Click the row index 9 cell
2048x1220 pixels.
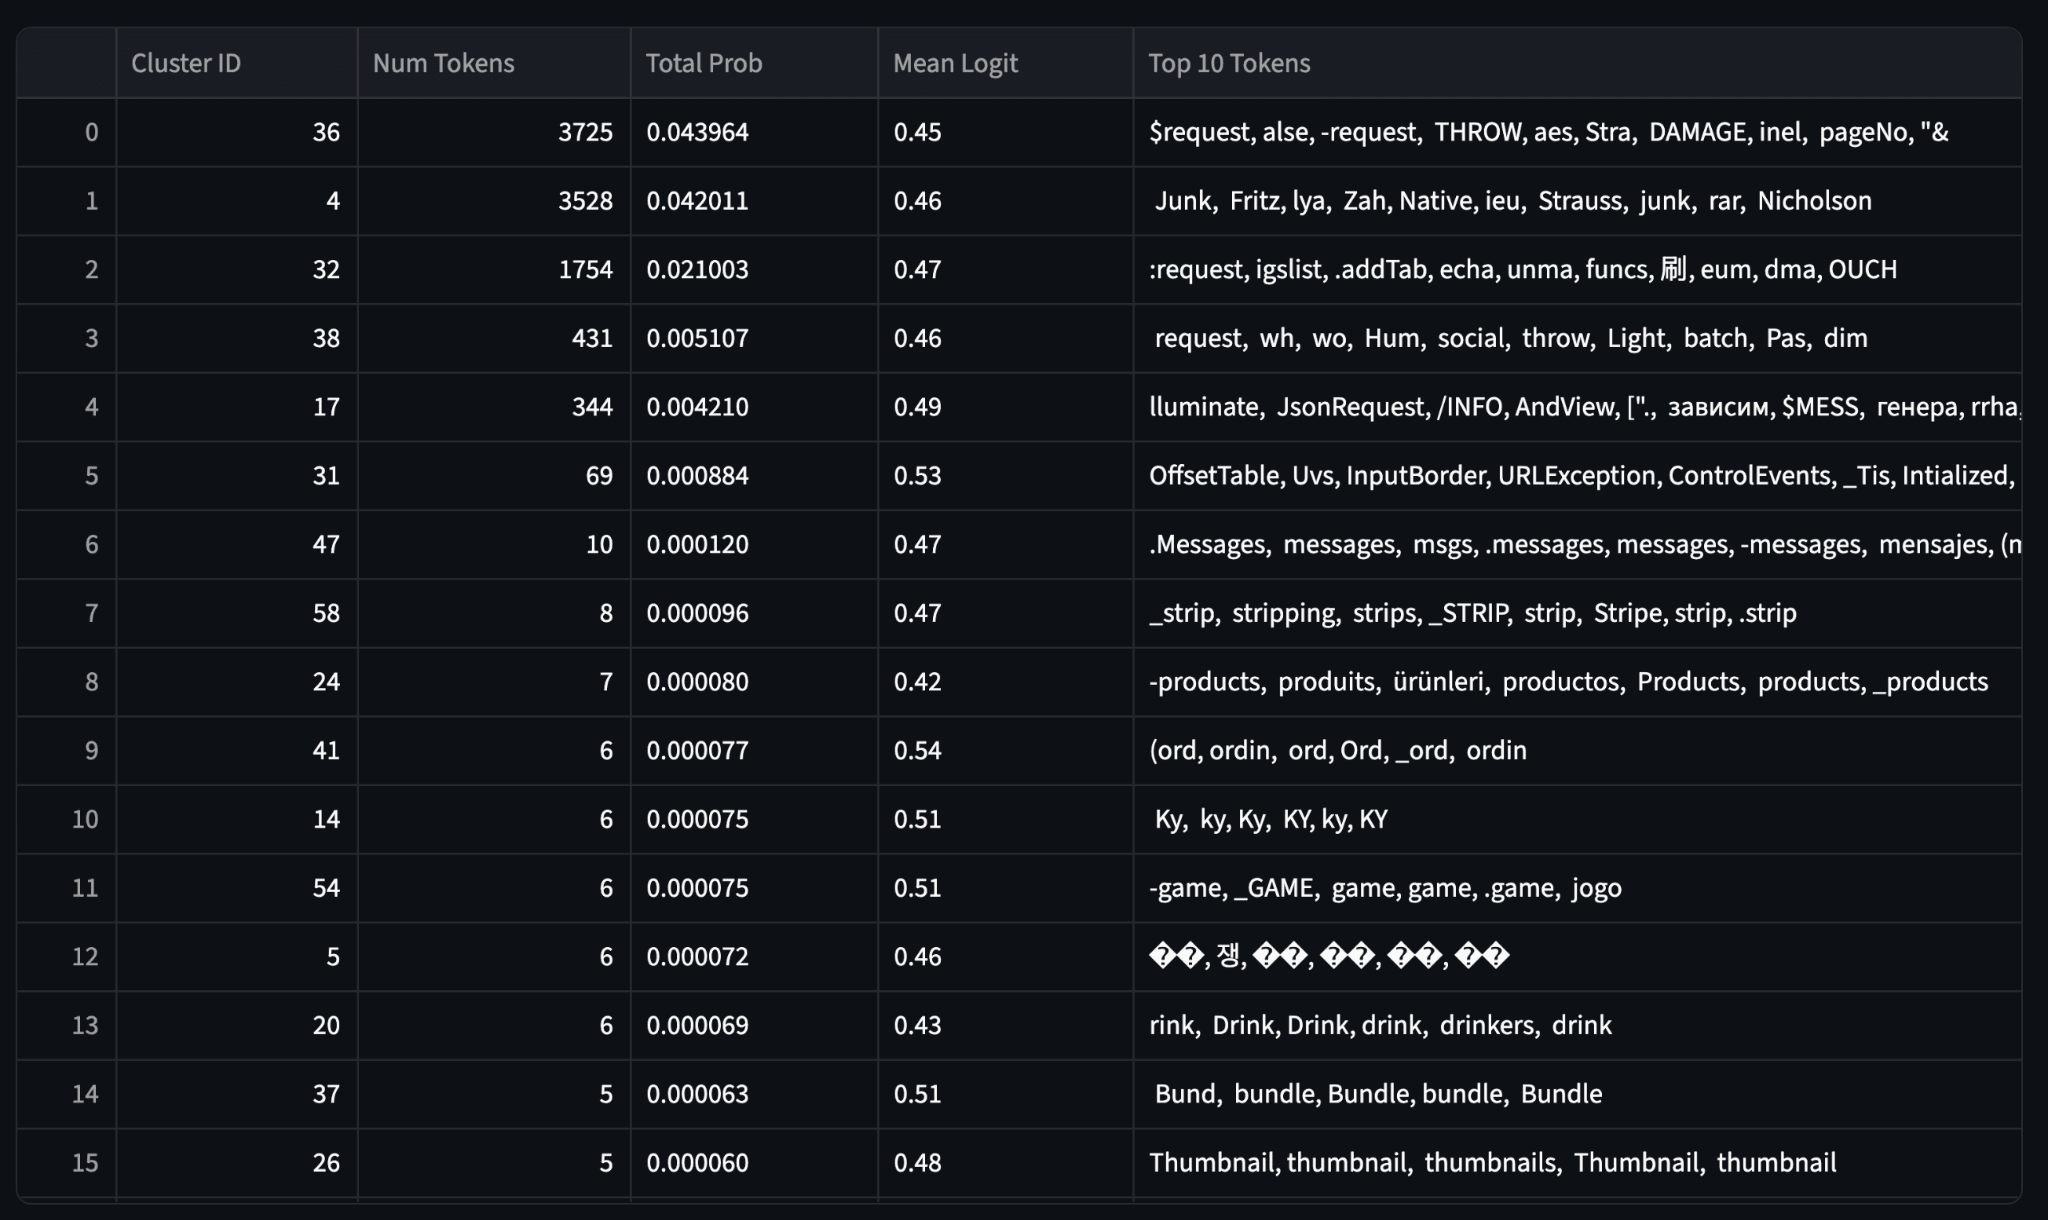(67, 750)
